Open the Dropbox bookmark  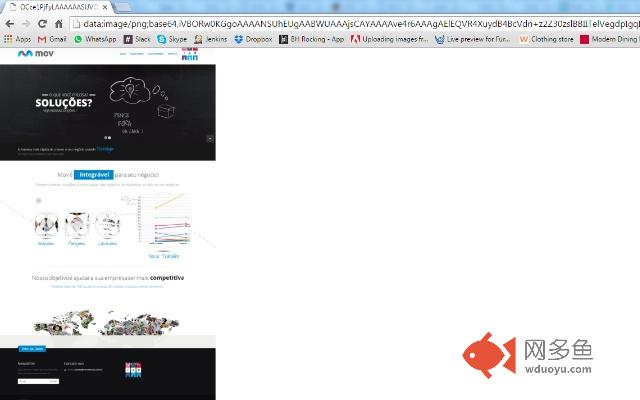[253, 39]
